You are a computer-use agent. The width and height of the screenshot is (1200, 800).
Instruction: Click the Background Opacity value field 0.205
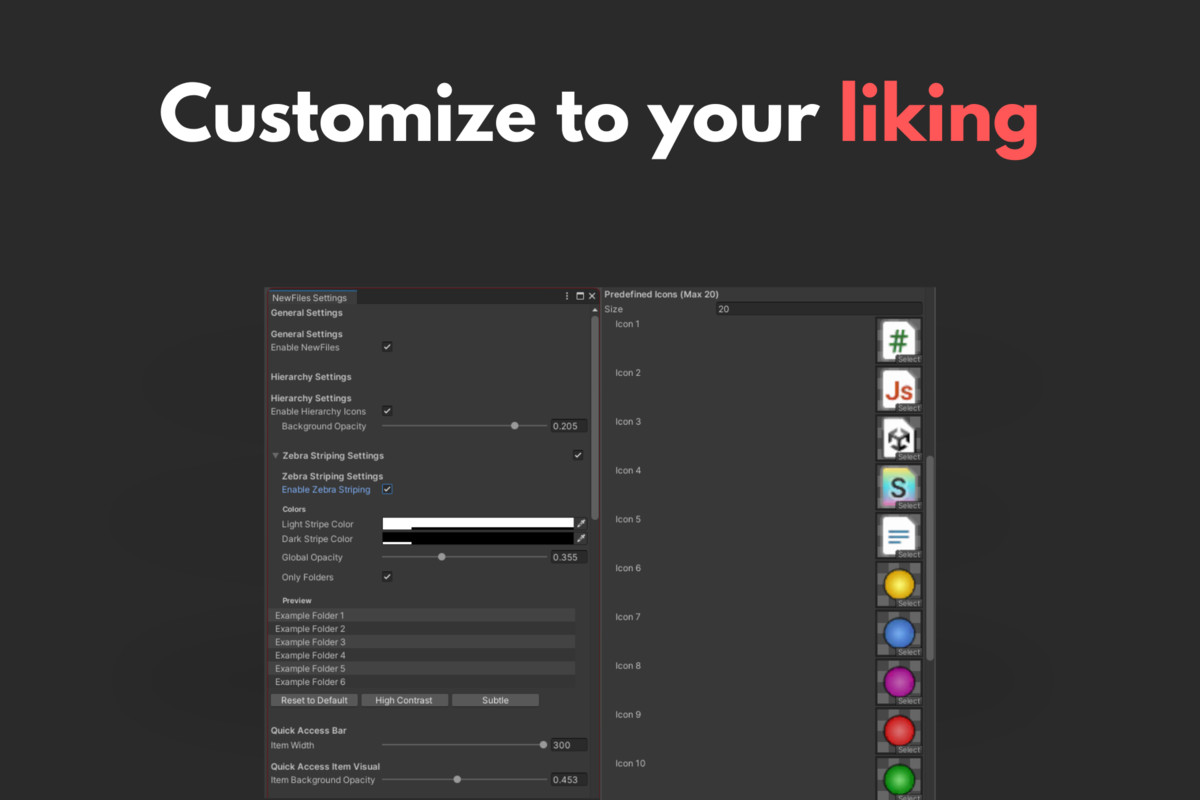[x=569, y=426]
